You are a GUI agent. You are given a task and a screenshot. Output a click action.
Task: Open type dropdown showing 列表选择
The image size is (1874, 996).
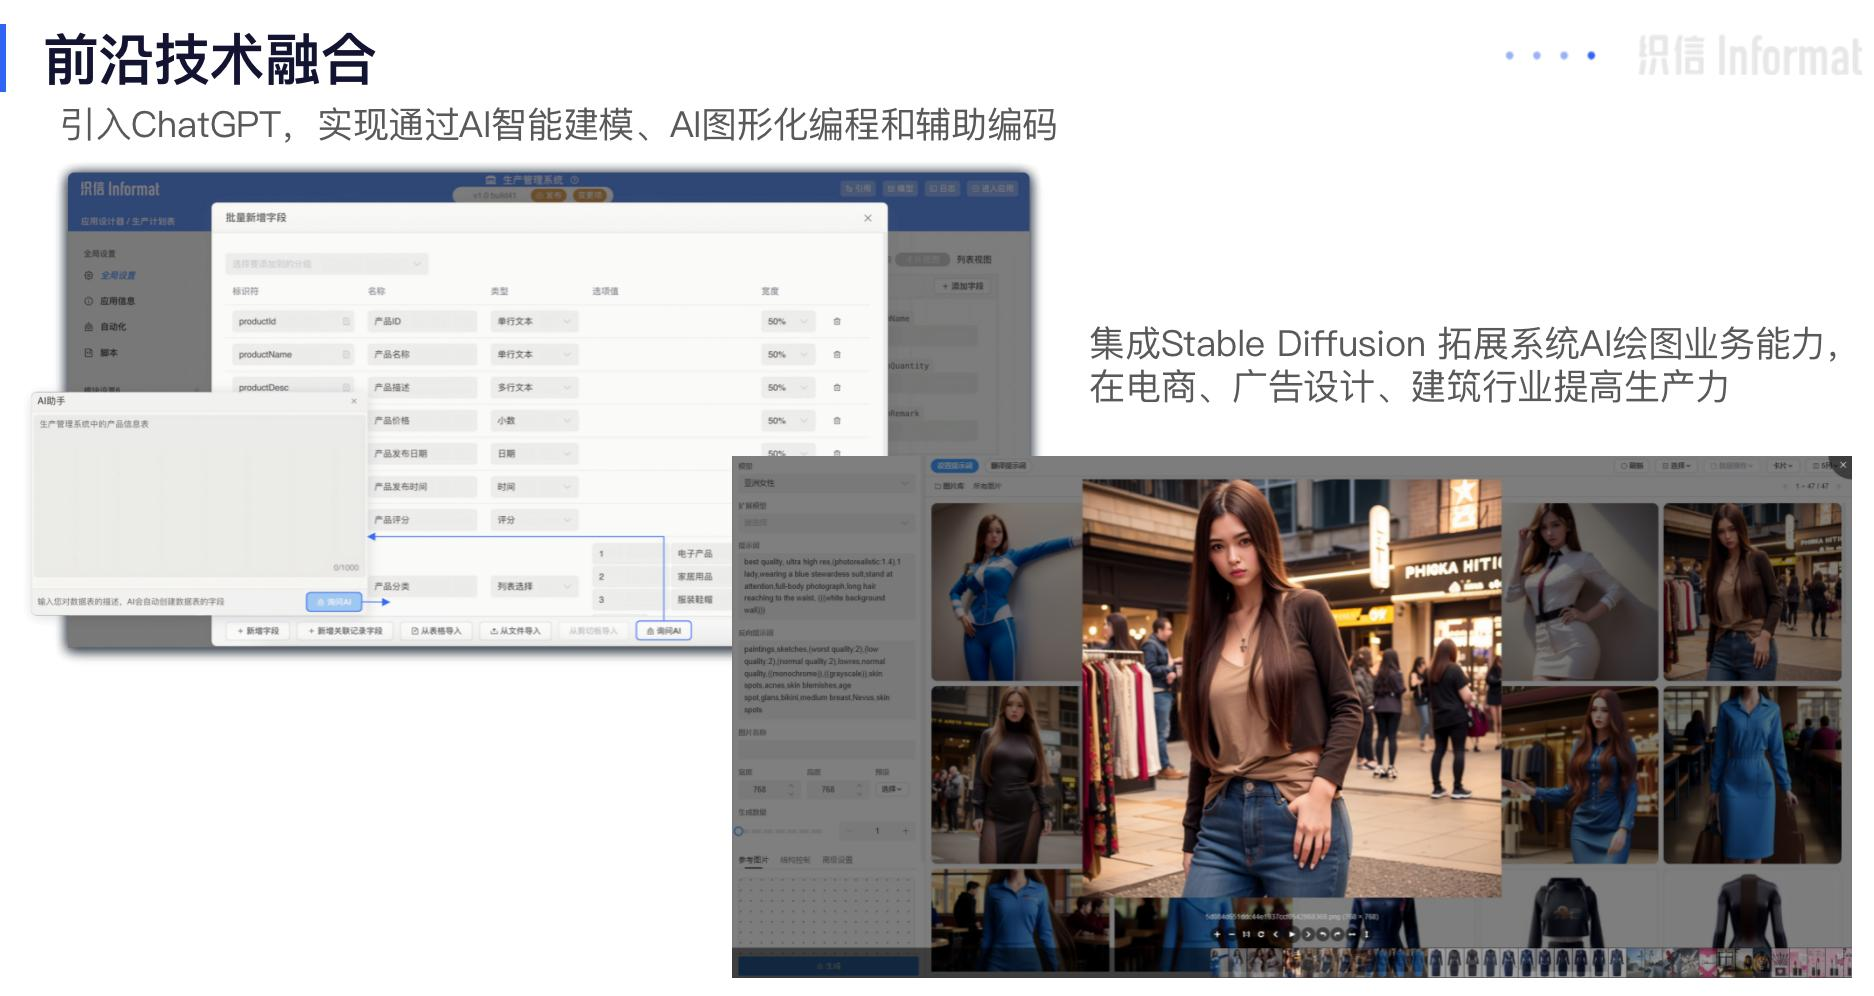(534, 587)
